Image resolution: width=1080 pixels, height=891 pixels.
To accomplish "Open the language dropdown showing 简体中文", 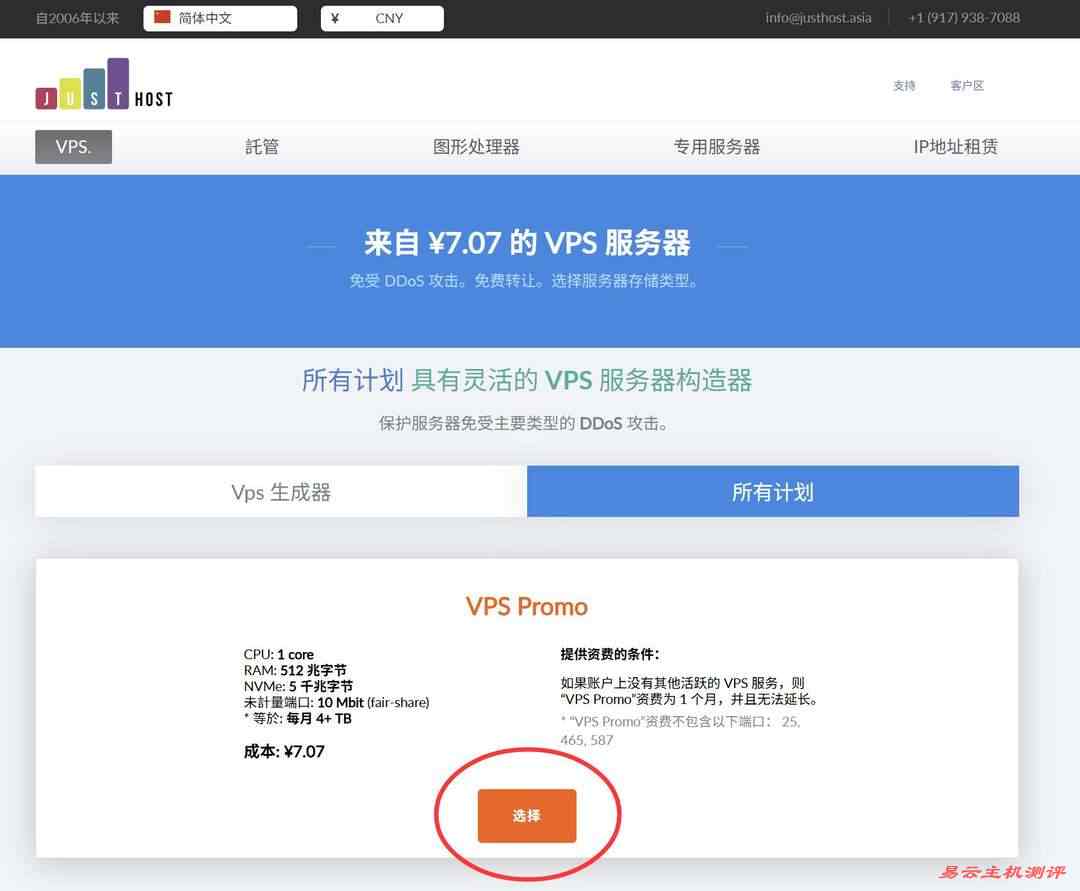I will 220,19.
